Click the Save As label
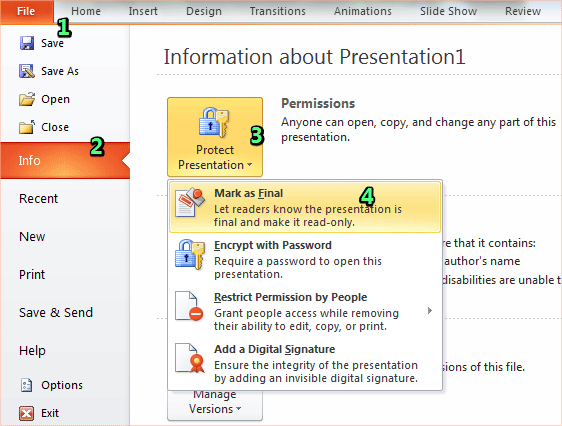Screen dimensions: 562x426 [x=60, y=71]
